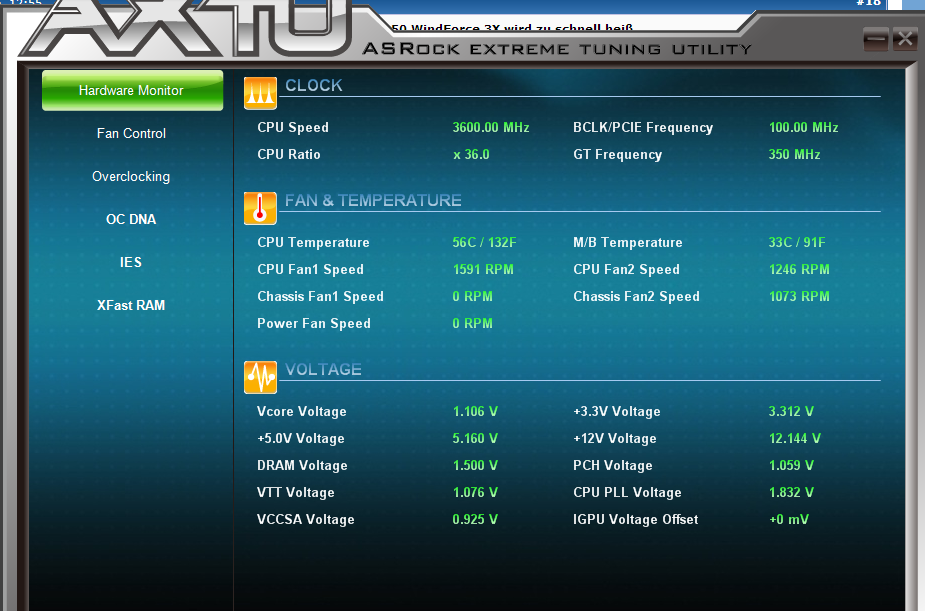Click the VCCSA Voltage value 0.925 V
Viewport: 925px width, 611px height.
coord(475,520)
